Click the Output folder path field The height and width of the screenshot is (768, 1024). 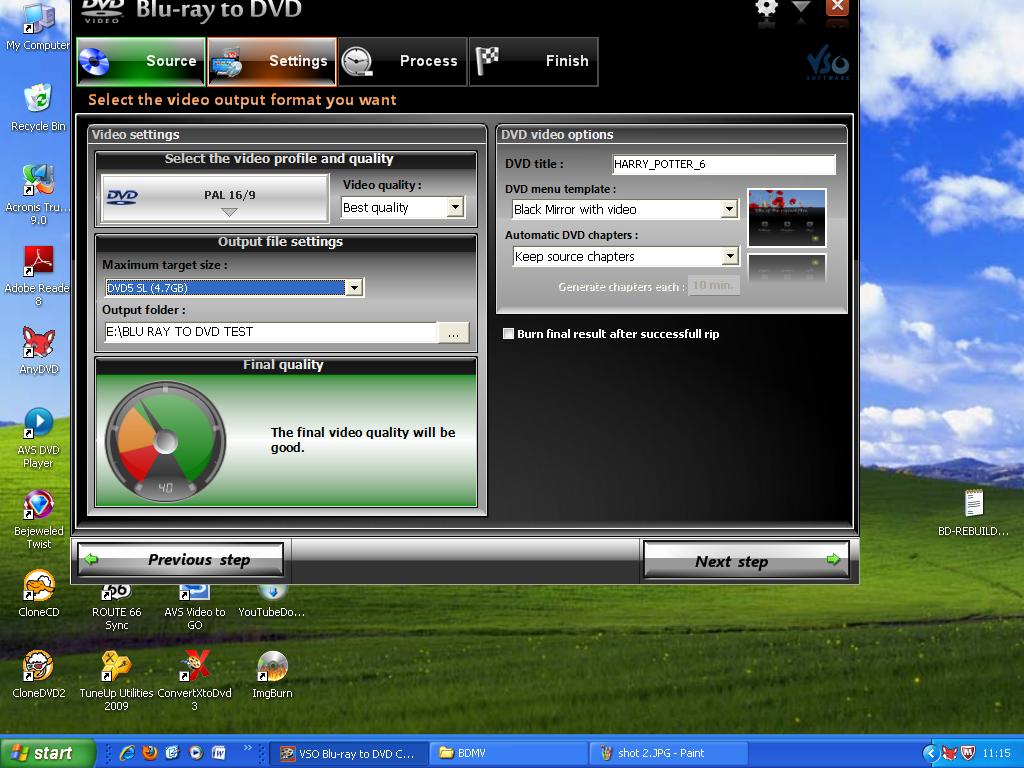[x=270, y=332]
